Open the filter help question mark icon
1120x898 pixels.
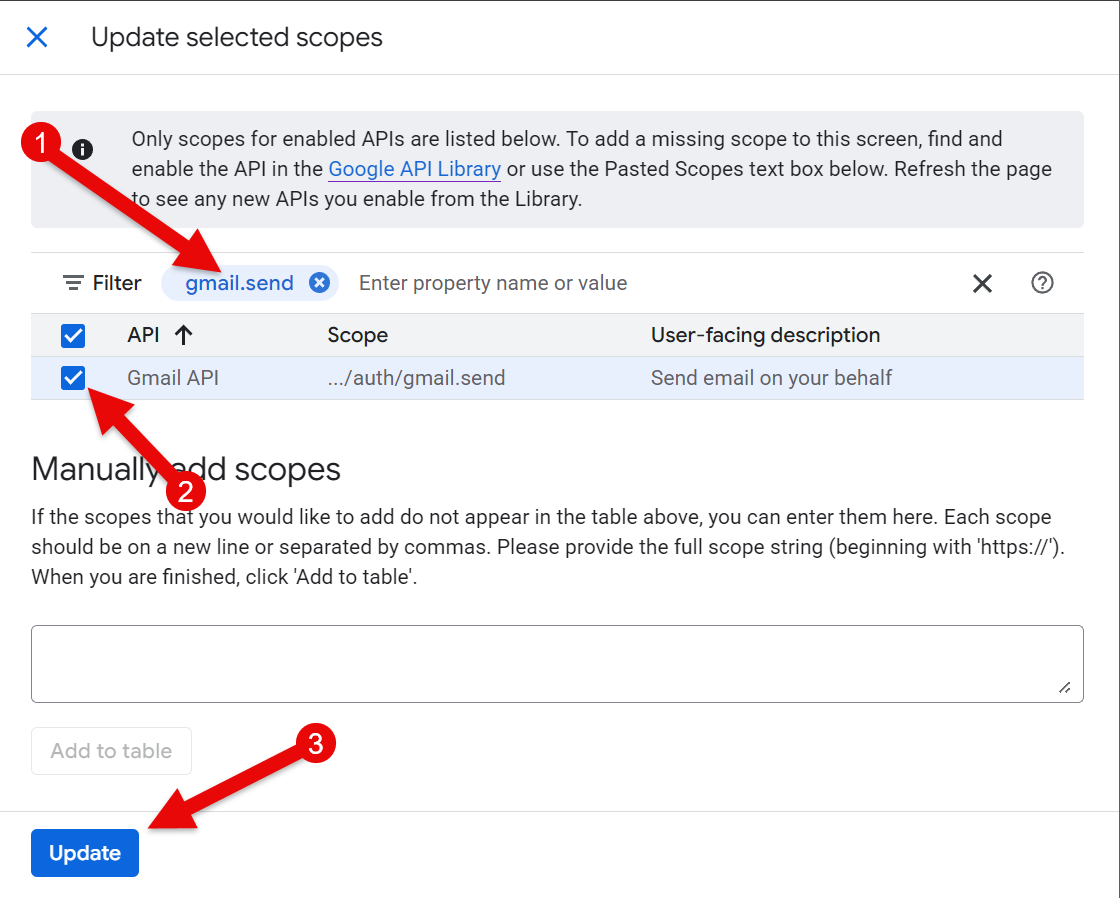1042,283
